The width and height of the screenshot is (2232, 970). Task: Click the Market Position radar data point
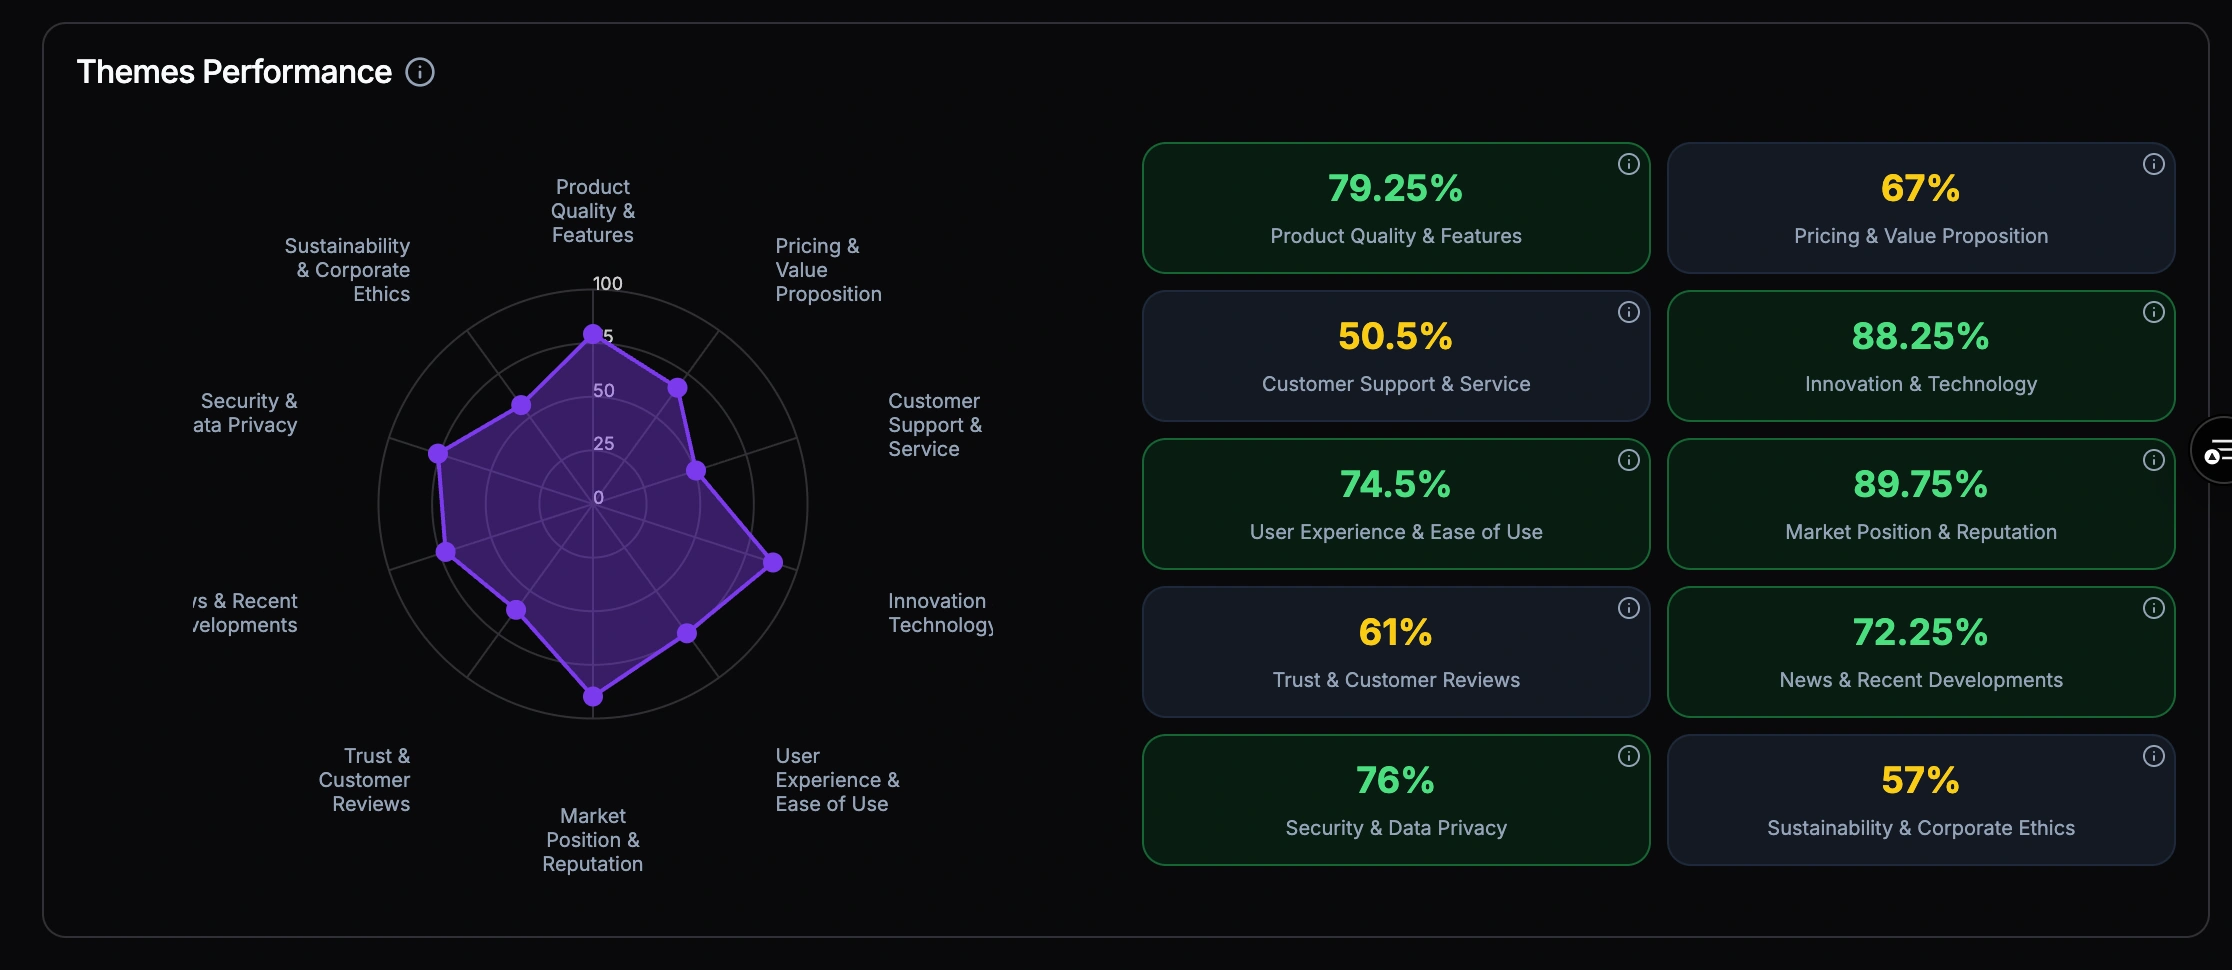(593, 696)
